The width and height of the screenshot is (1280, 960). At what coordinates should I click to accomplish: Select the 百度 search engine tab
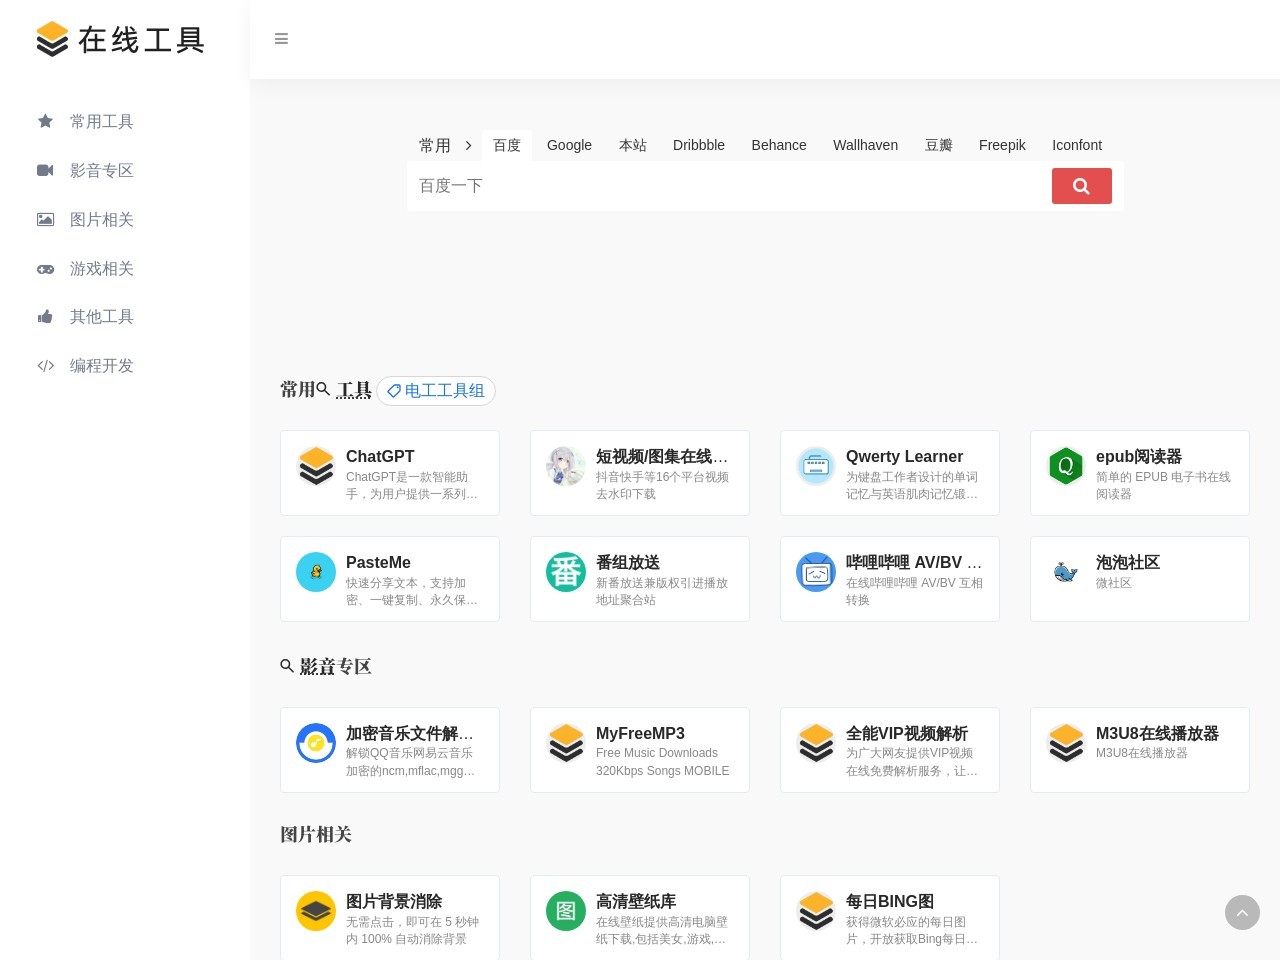click(x=507, y=145)
